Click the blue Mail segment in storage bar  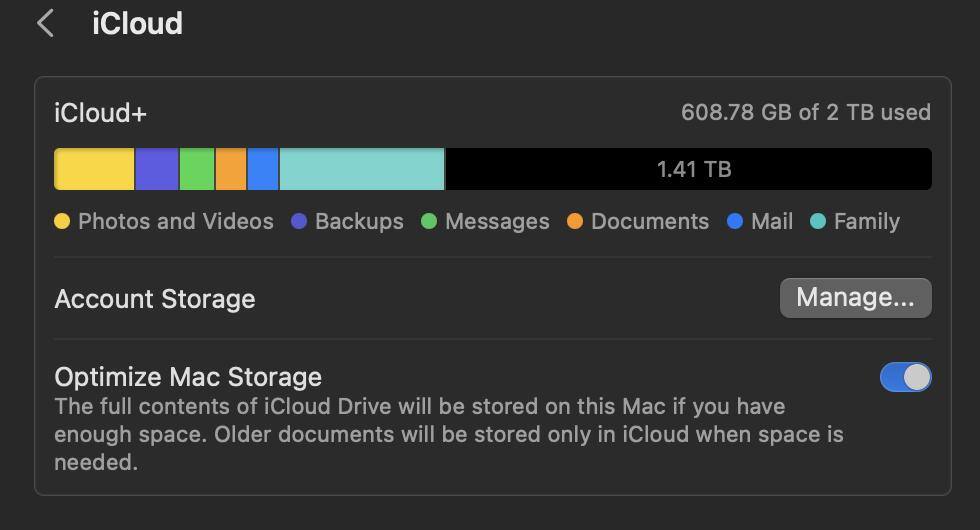263,169
